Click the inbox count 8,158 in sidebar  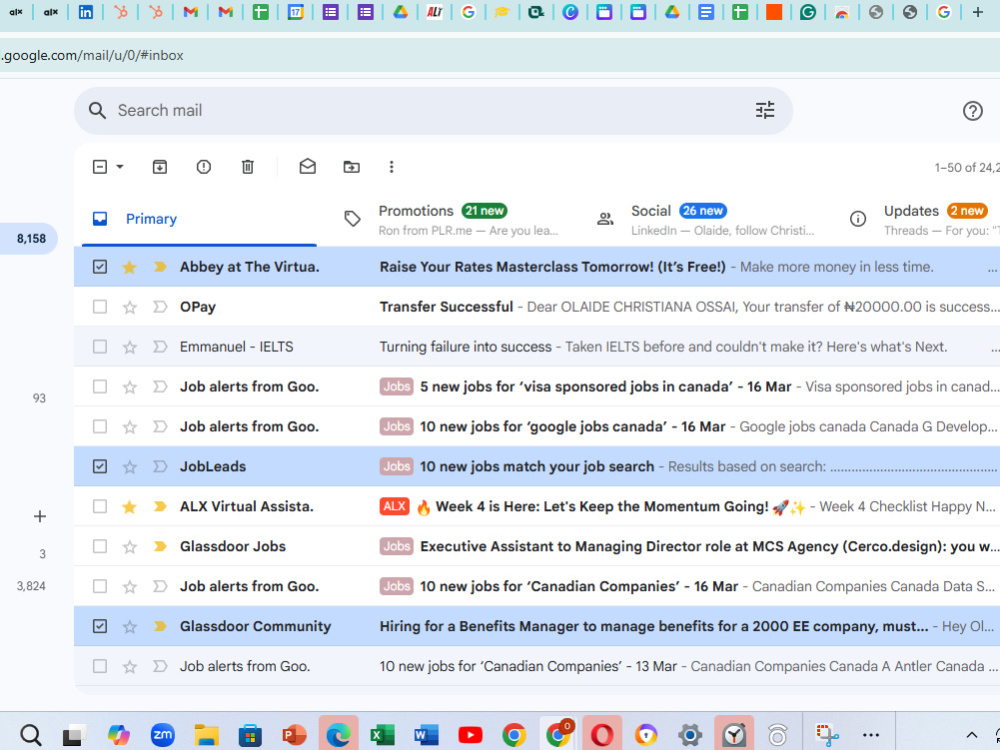[31, 239]
